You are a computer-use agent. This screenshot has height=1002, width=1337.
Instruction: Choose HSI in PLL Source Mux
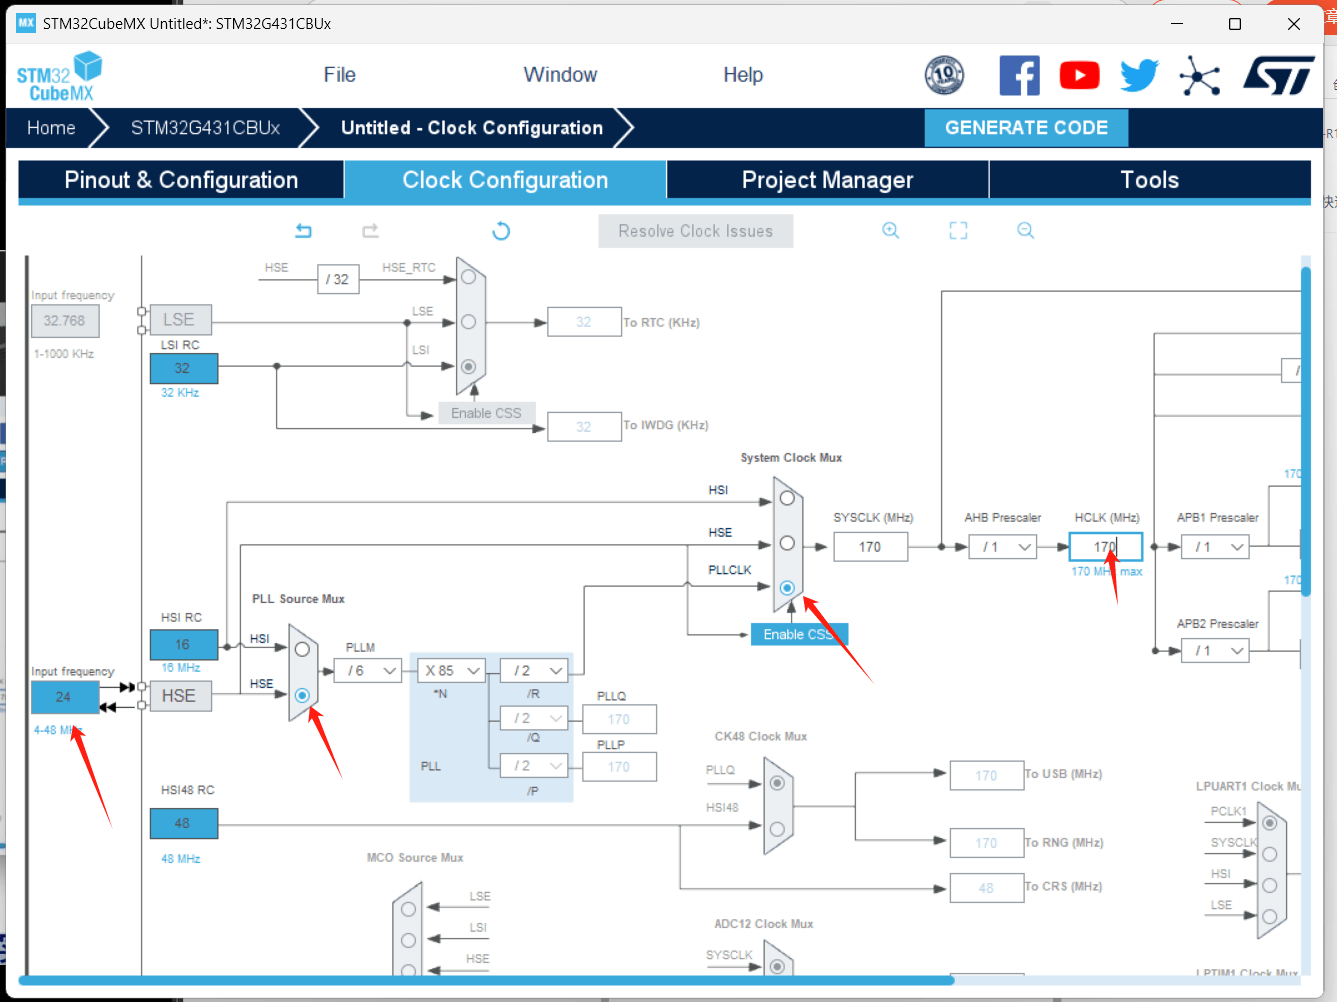point(302,649)
